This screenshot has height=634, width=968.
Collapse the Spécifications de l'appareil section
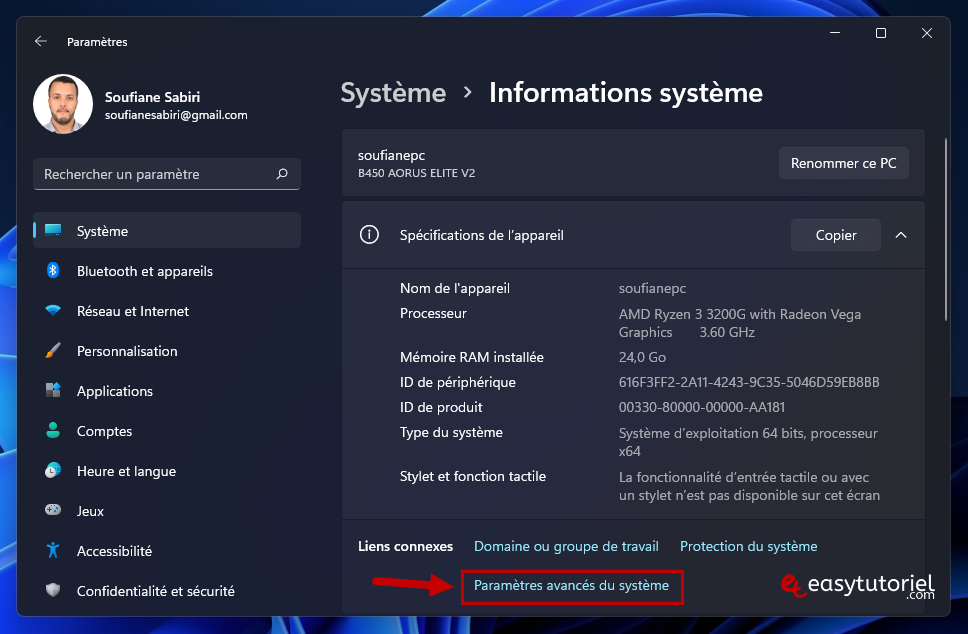(901, 235)
